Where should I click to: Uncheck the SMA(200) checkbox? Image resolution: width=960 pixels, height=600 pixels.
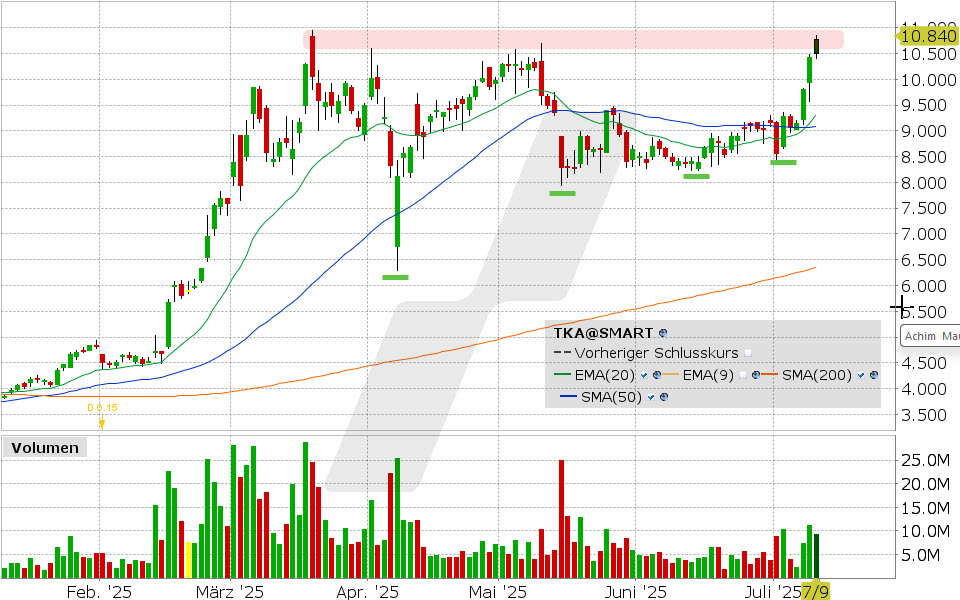[x=861, y=375]
